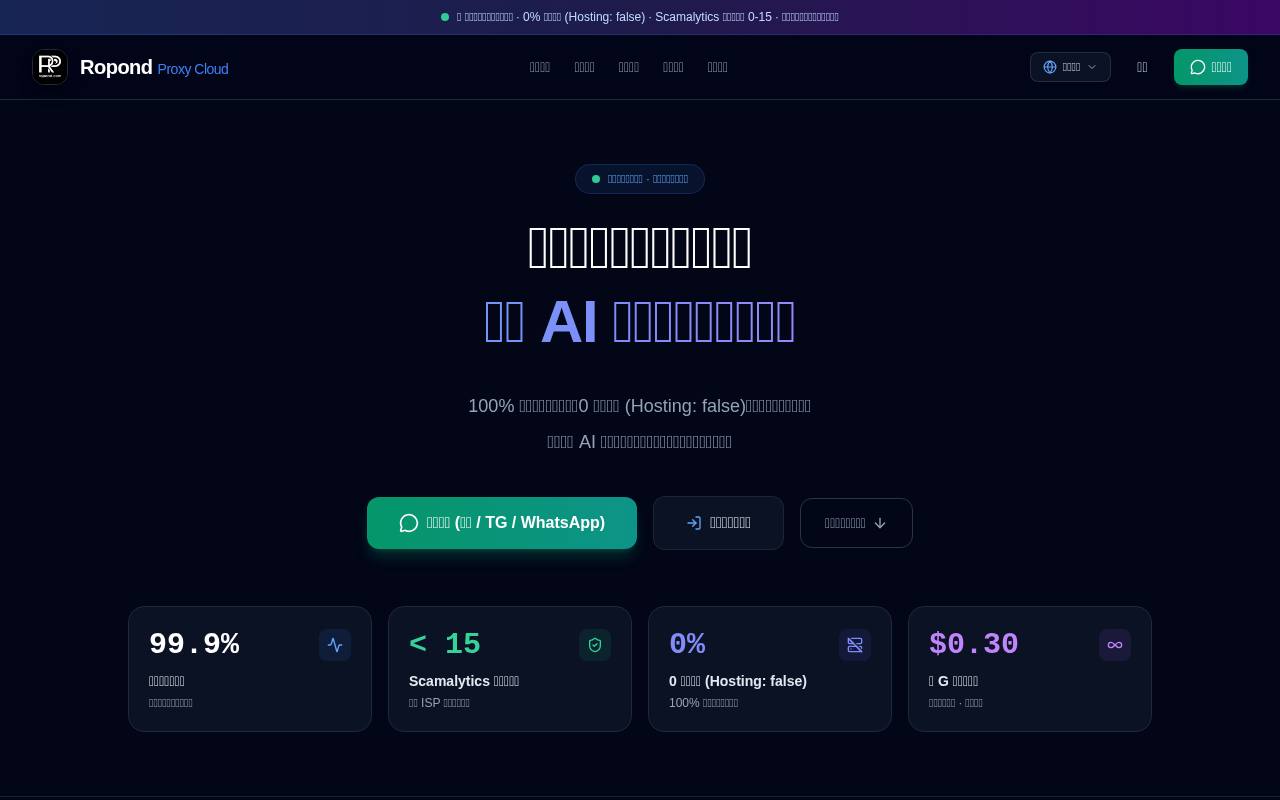The image size is (1280, 800).
Task: Click the crossed-out server icon on the 0% card
Action: point(855,645)
